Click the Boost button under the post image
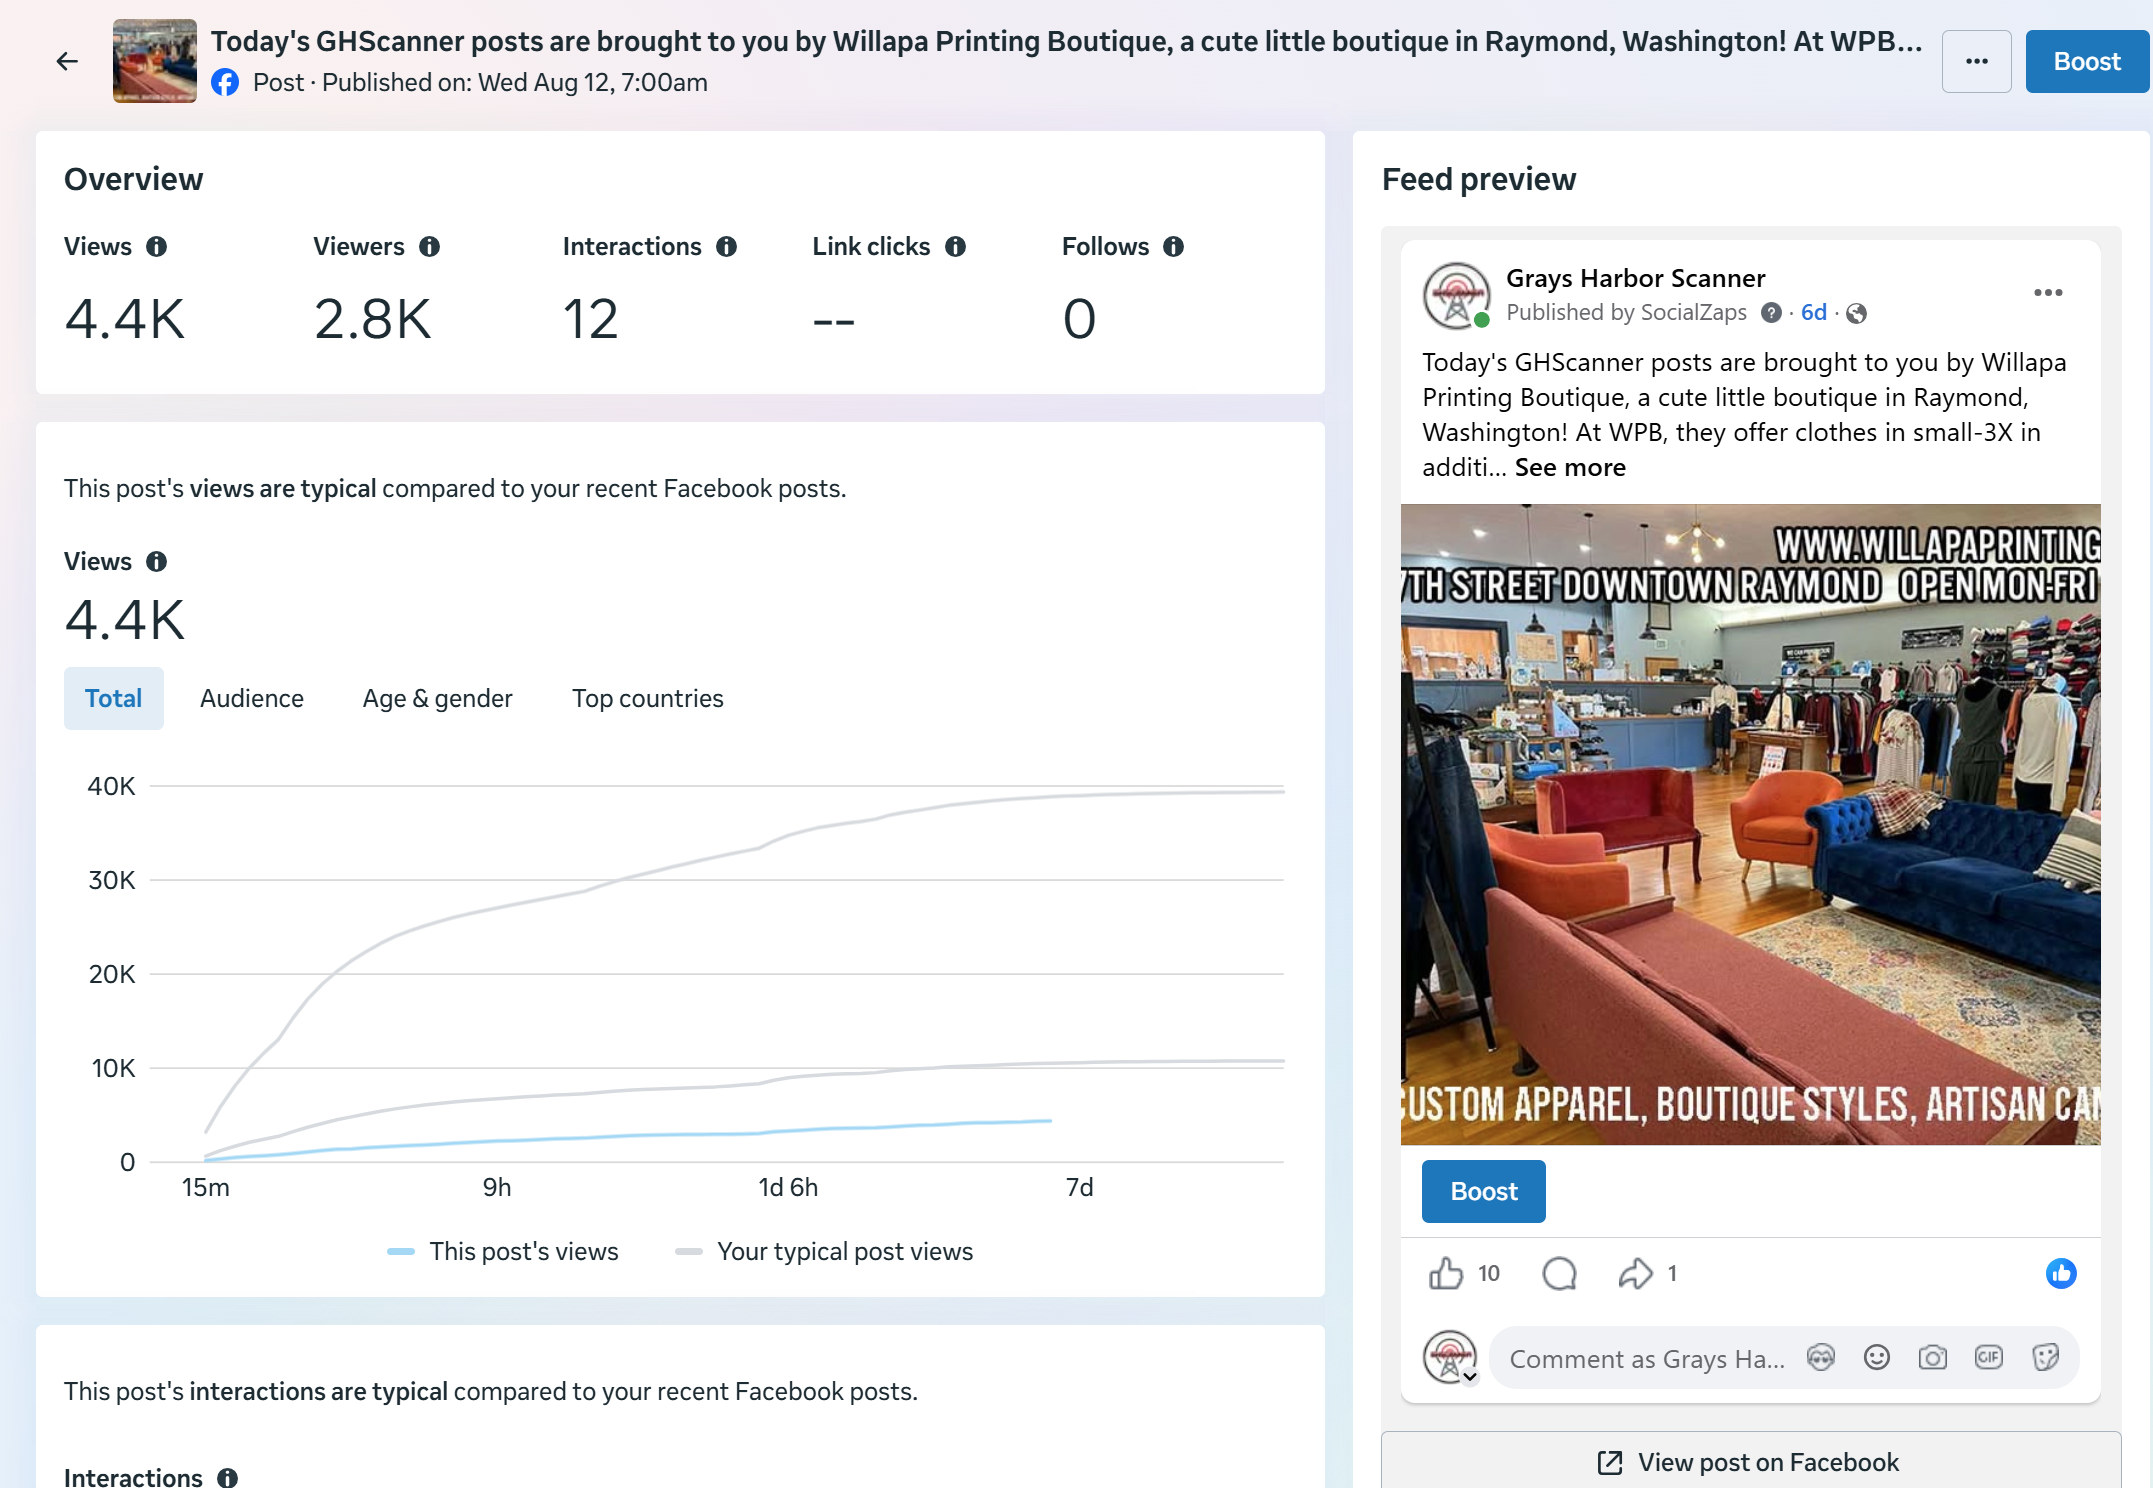This screenshot has width=2153, height=1488. (x=1484, y=1191)
